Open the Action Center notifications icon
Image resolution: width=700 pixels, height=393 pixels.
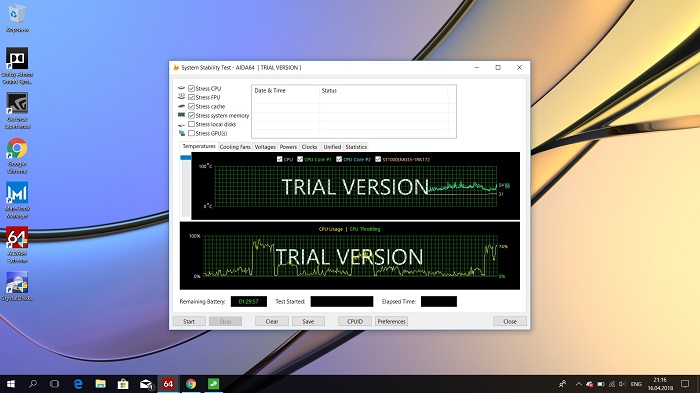click(685, 384)
